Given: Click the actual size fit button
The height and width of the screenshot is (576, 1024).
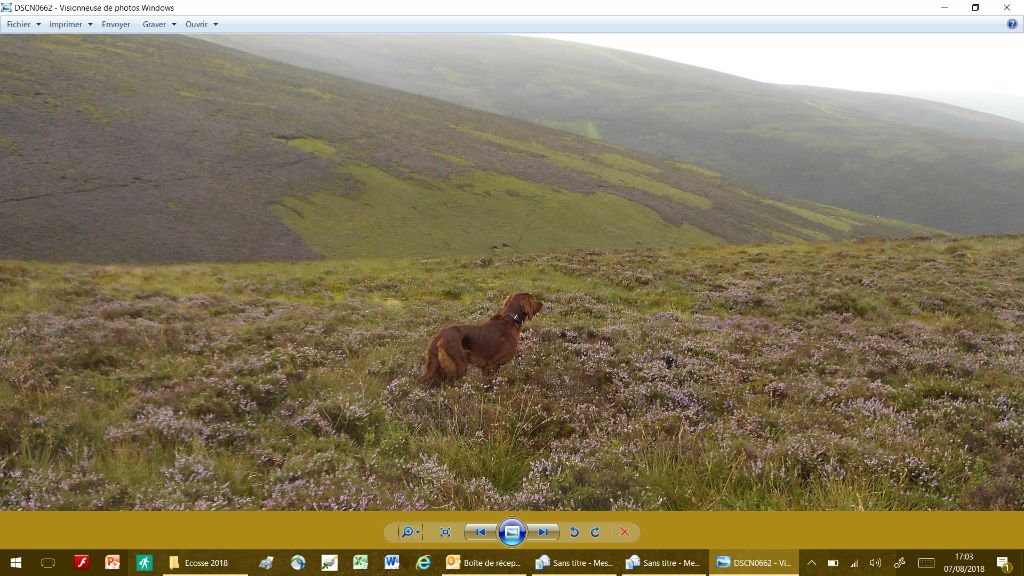Looking at the screenshot, I should 445,532.
